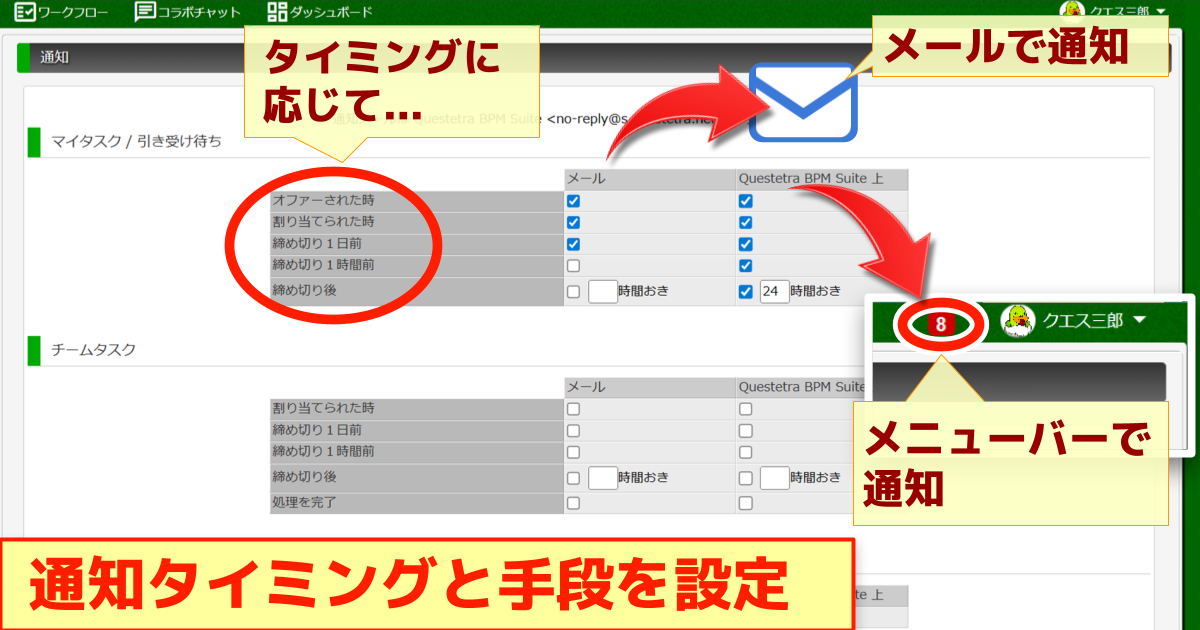The height and width of the screenshot is (630, 1200).
Task: Uncheck BPM Suite for My Task 割り当てられた時
Action: [745, 222]
